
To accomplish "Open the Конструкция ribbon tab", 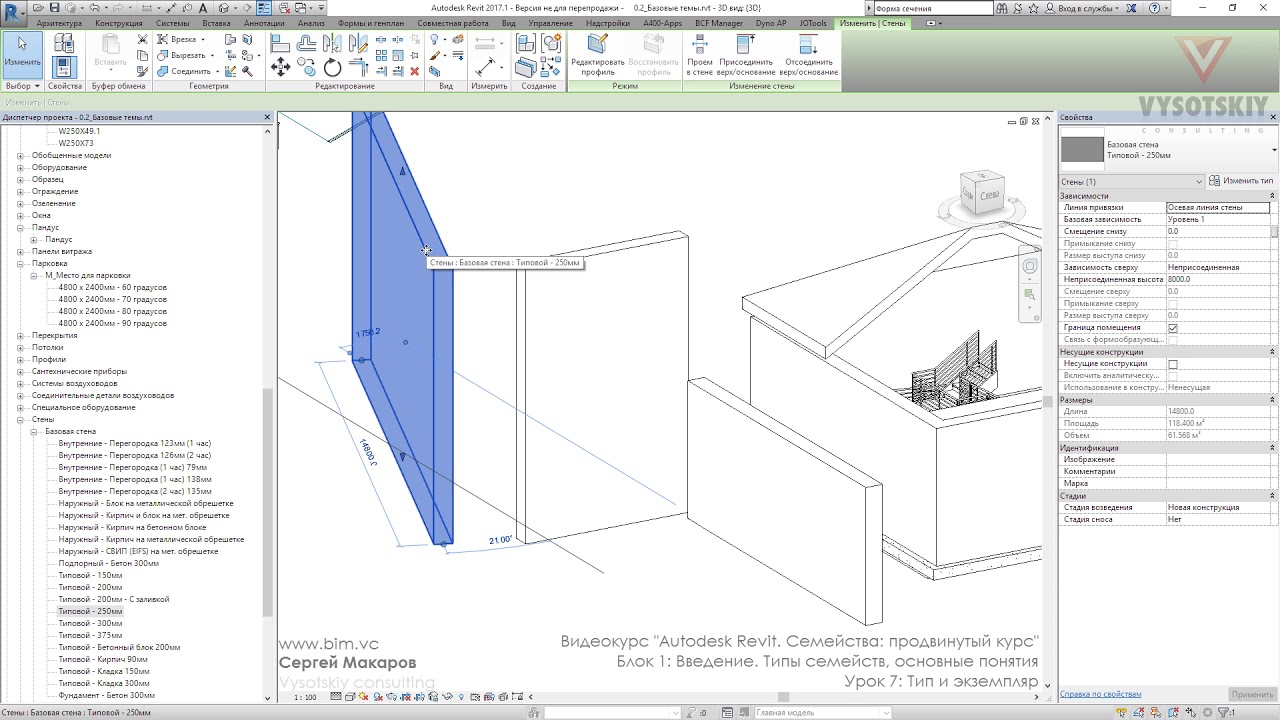I will tap(119, 23).
